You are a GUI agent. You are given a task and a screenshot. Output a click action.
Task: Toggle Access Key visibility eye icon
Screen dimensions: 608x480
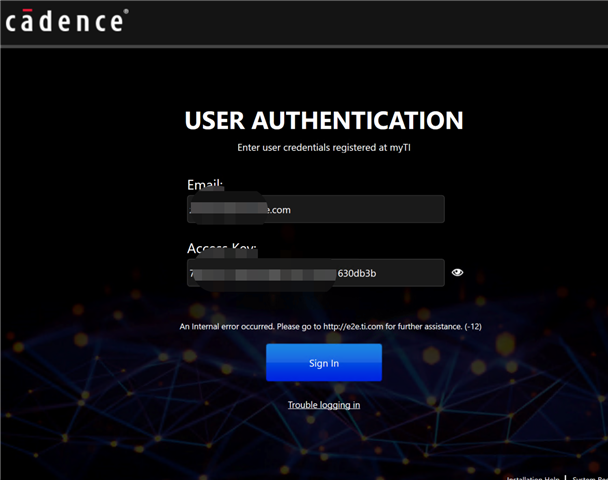tap(458, 272)
